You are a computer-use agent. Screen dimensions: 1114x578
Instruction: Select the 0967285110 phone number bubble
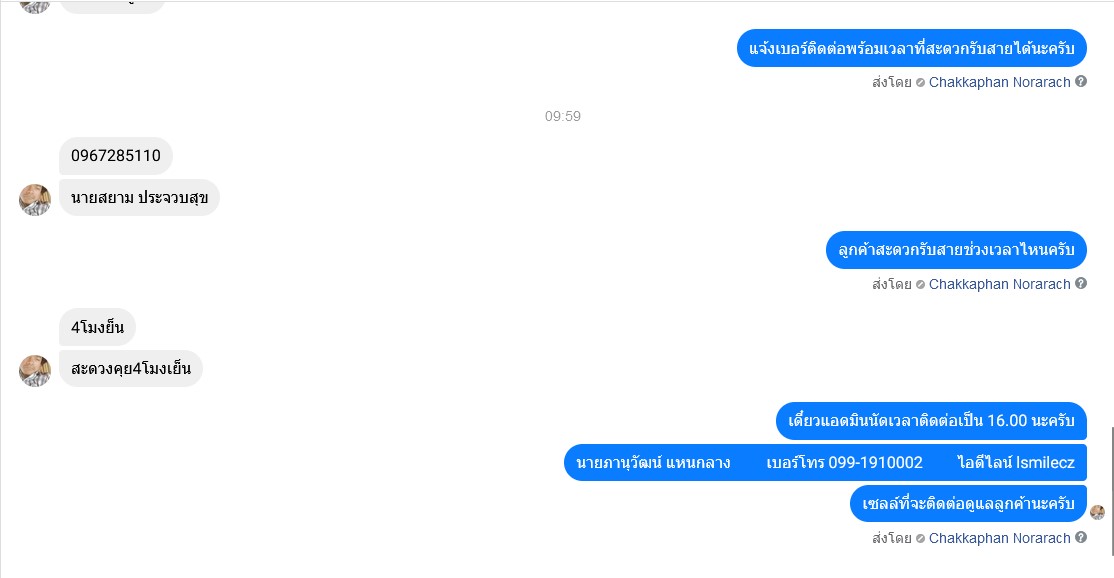click(x=116, y=156)
